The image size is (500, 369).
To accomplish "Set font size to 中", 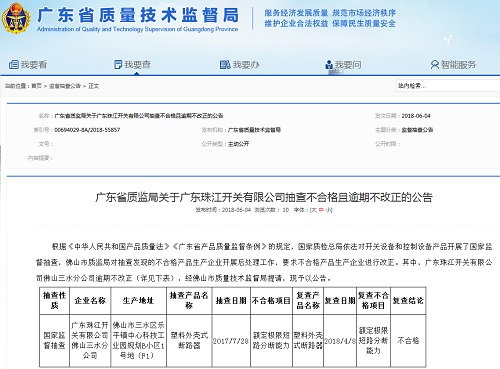I will coord(321,210).
